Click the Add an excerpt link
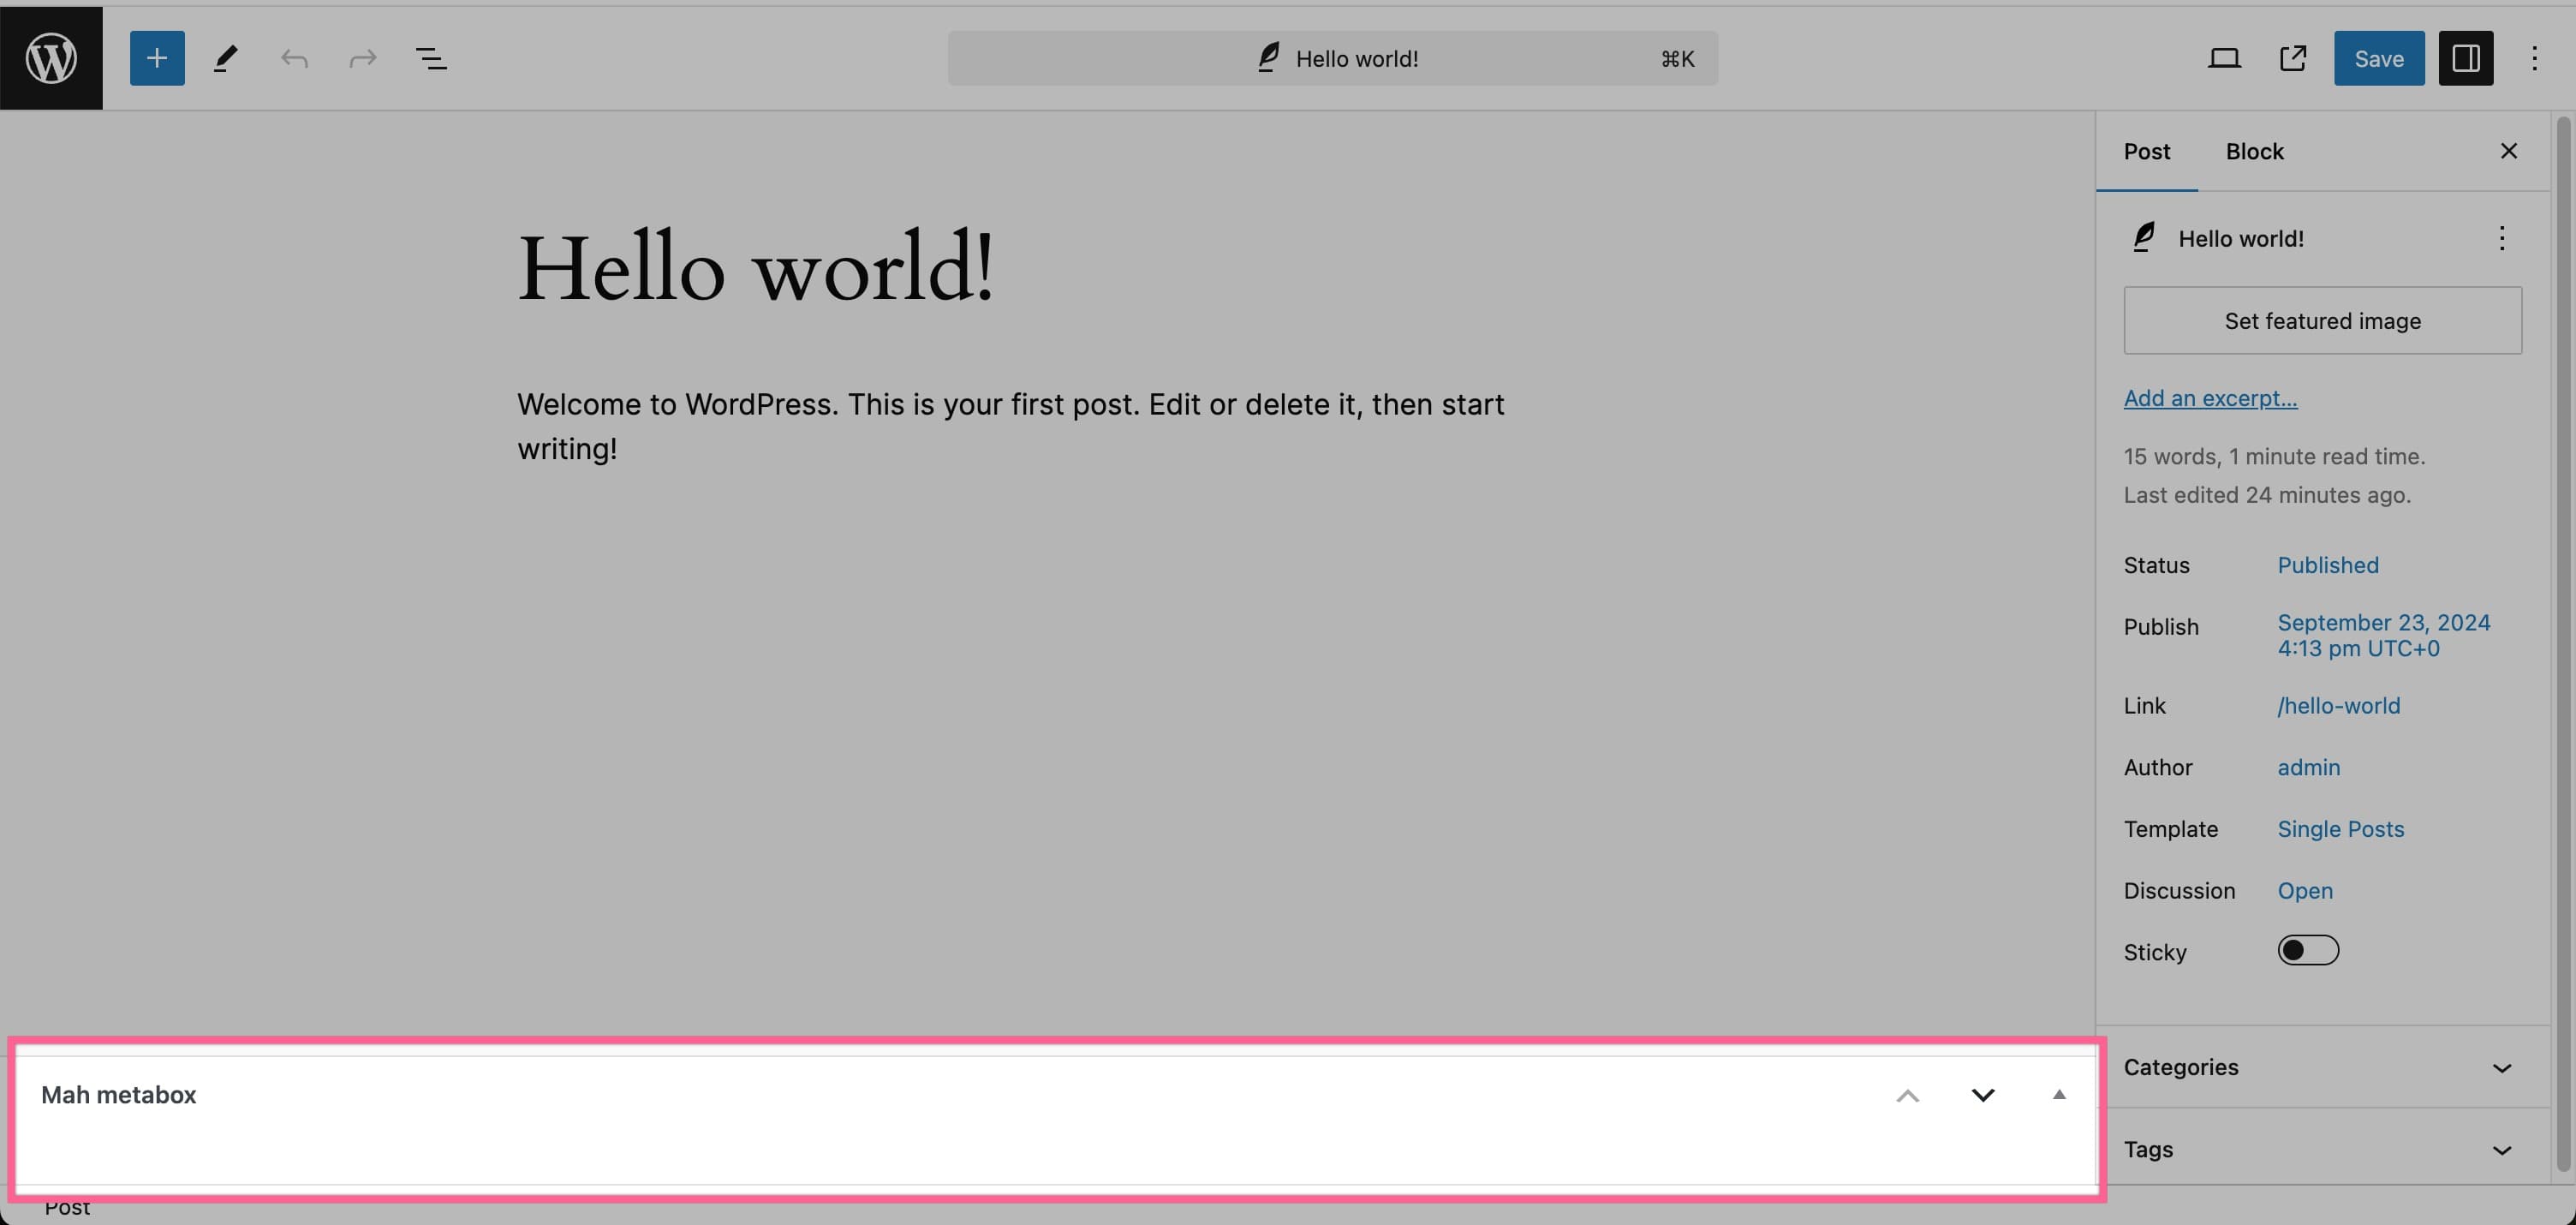 coord(2210,398)
